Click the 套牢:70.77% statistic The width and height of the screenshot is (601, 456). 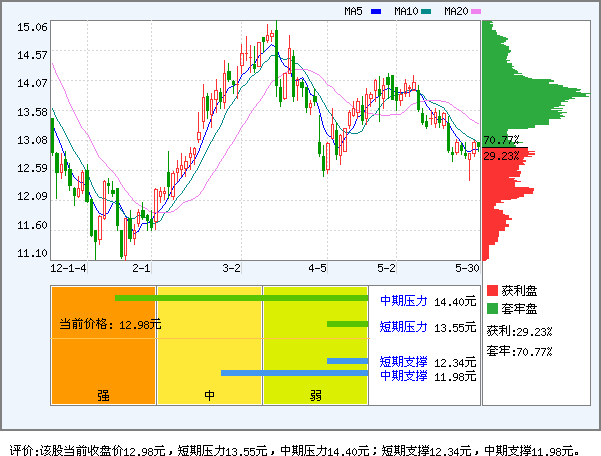pyautogui.click(x=519, y=351)
